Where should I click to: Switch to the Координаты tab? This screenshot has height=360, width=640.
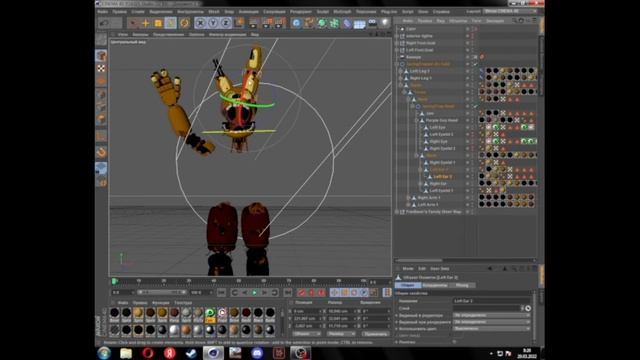coord(435,285)
